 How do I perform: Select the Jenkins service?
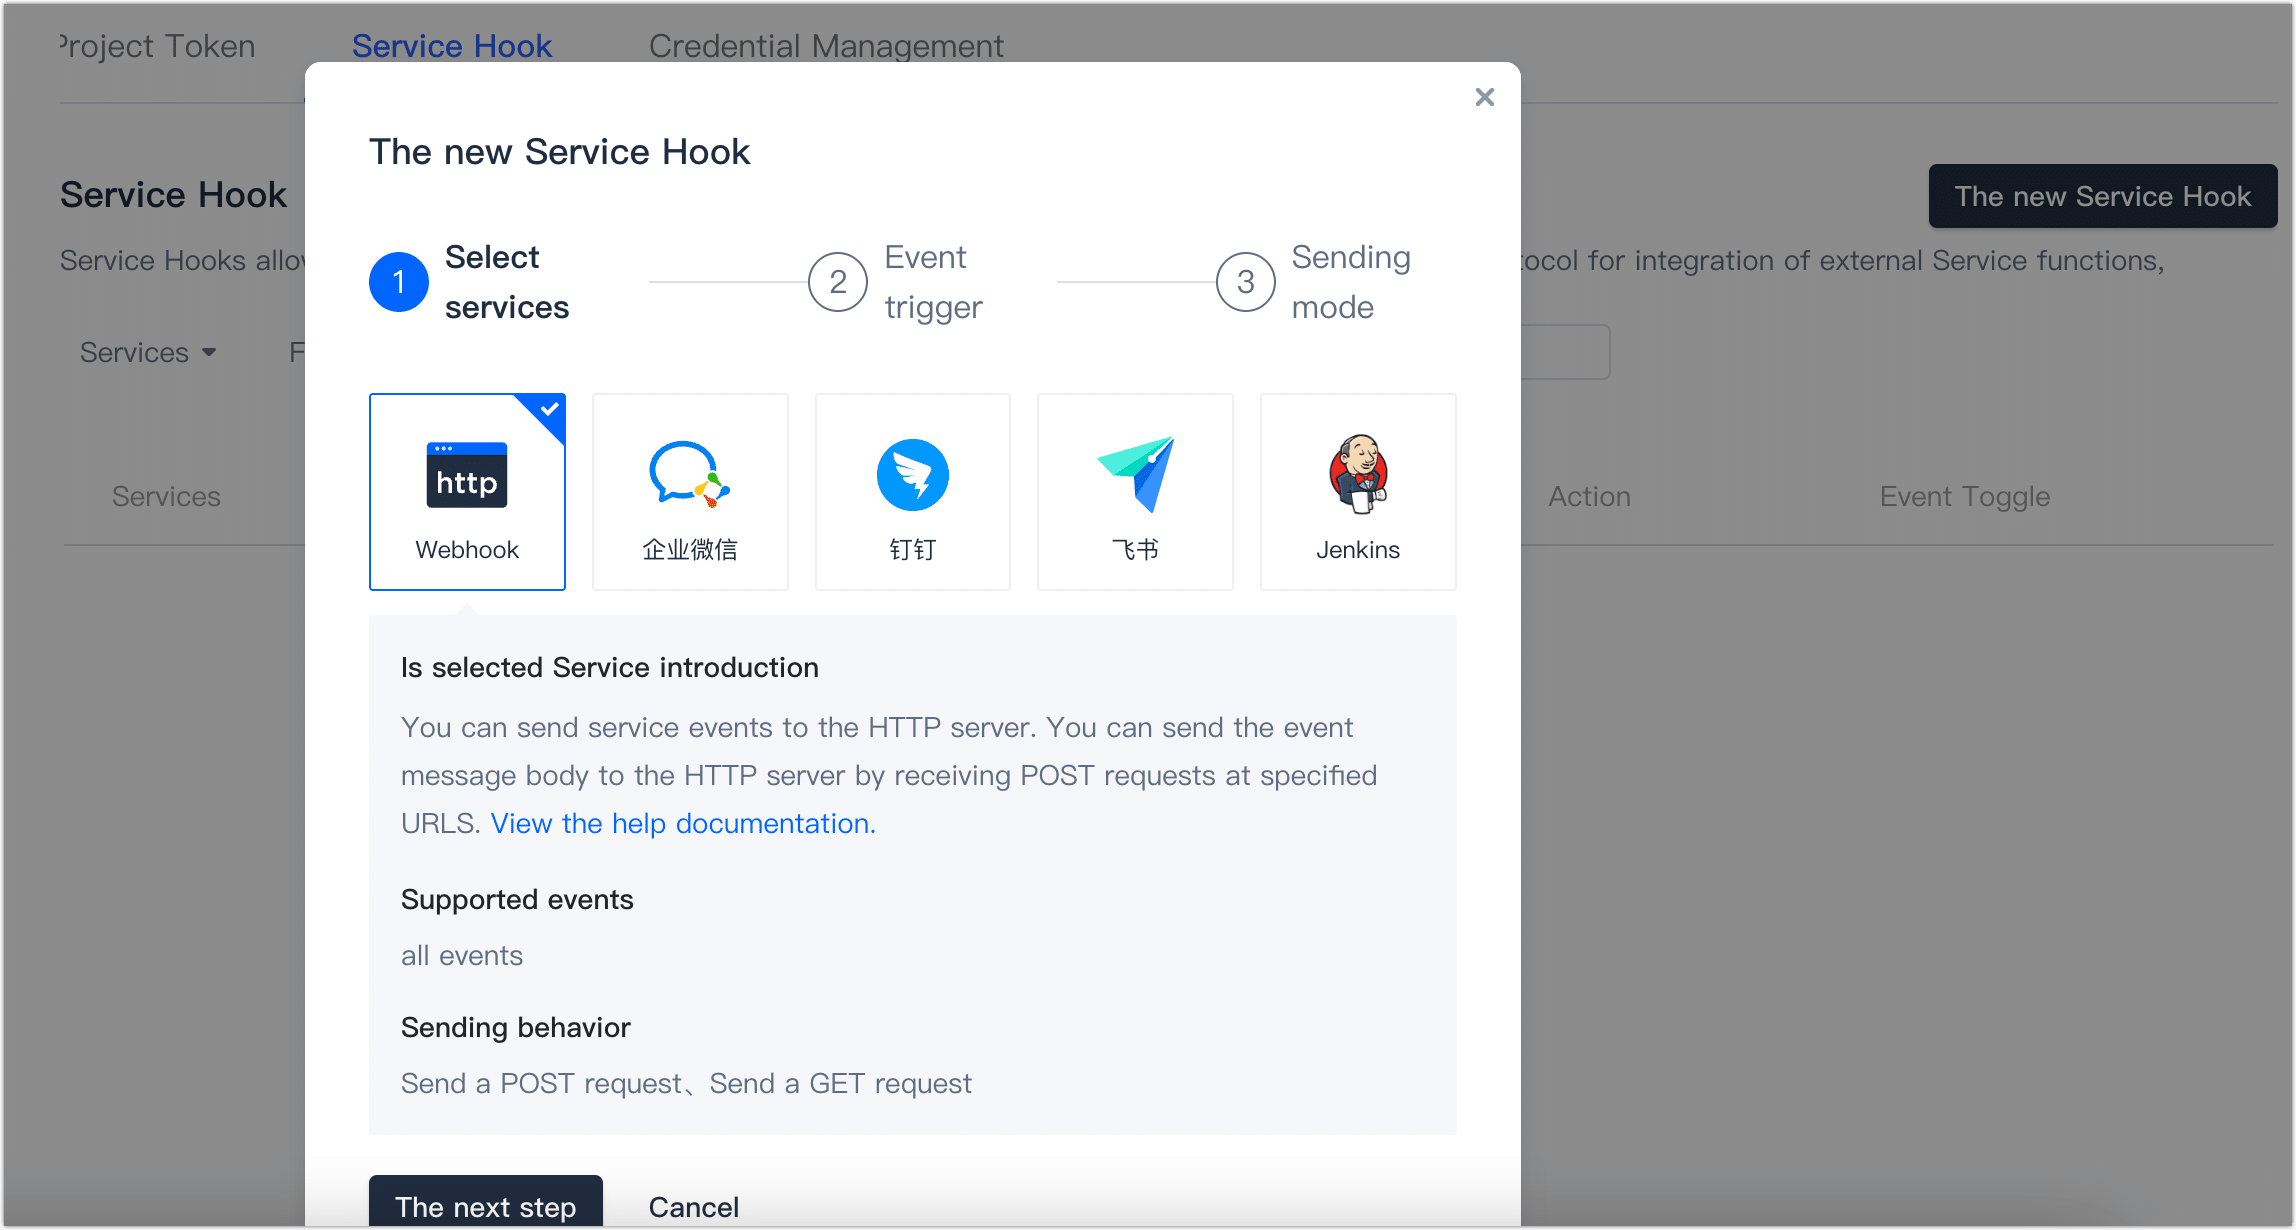click(1357, 491)
